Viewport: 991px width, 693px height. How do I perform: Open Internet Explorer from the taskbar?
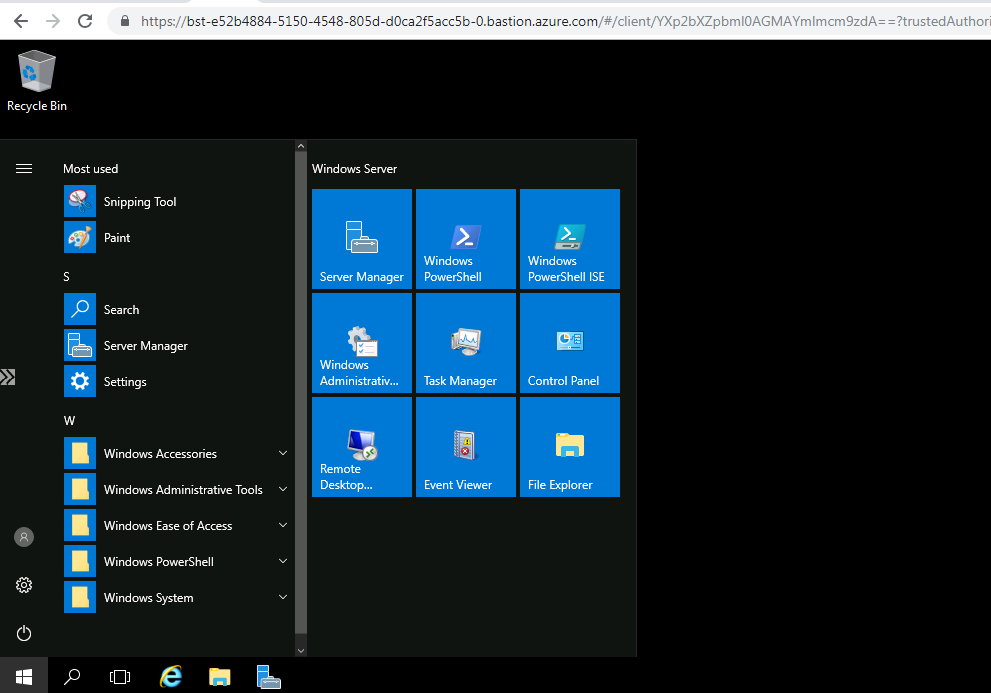170,676
